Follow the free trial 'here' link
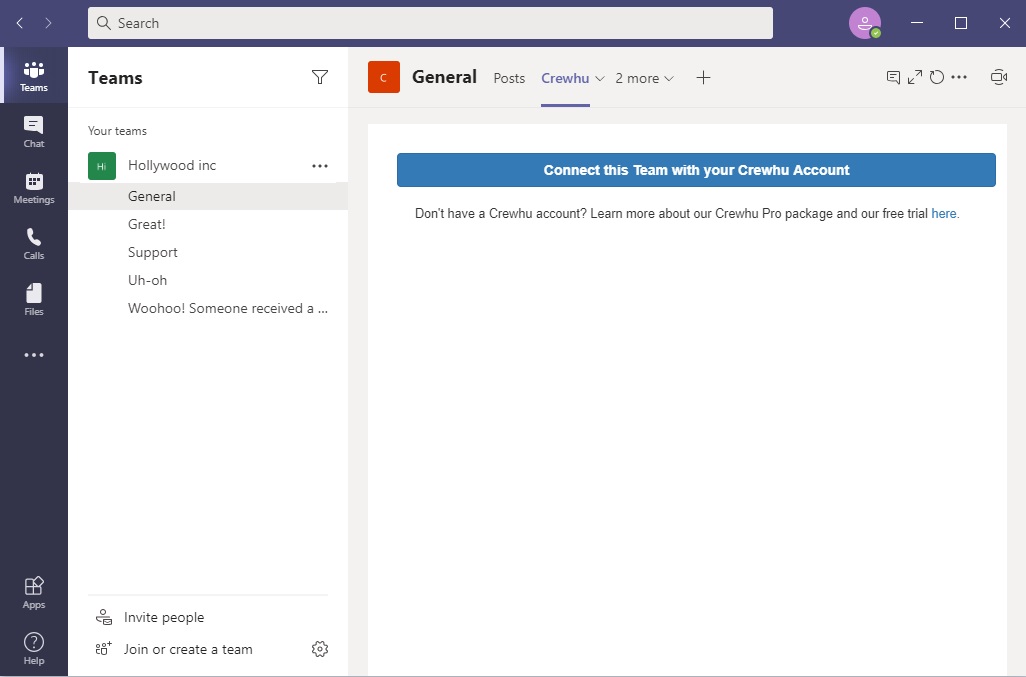The image size is (1026, 677). tap(943, 213)
